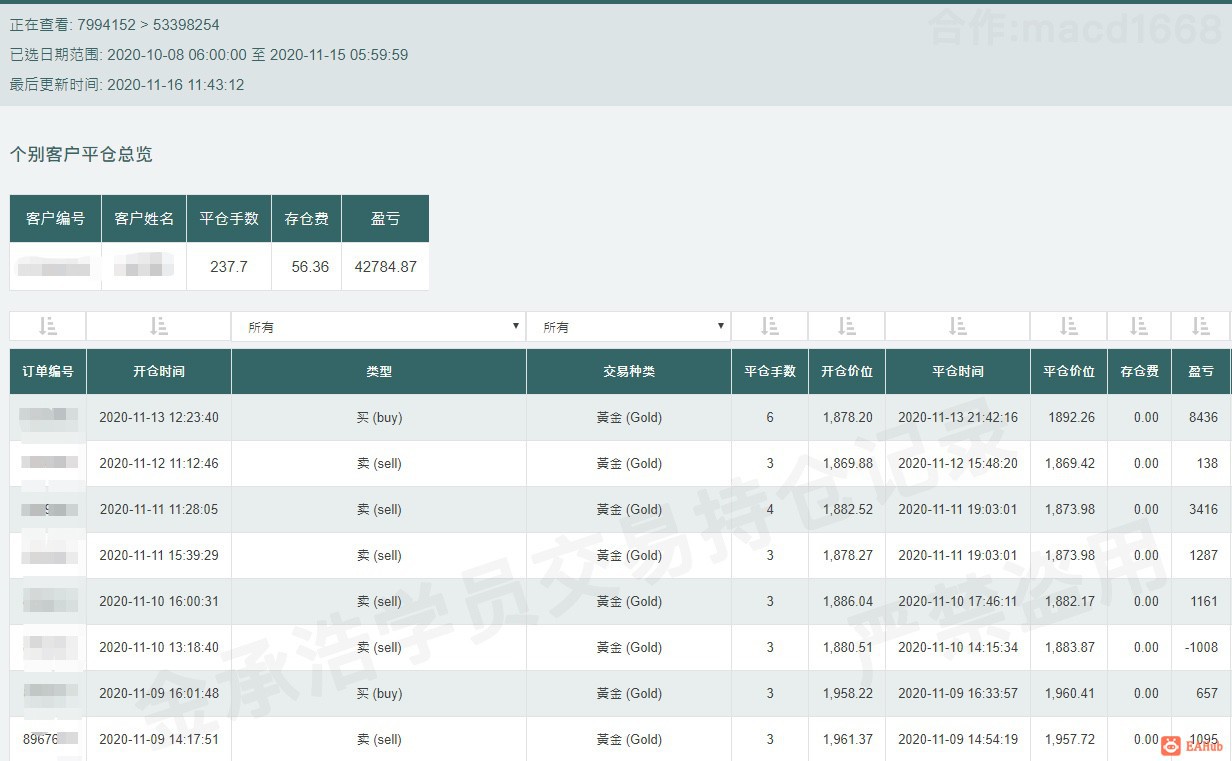Open the 所有 dropdown above 交易种类

tap(628, 327)
